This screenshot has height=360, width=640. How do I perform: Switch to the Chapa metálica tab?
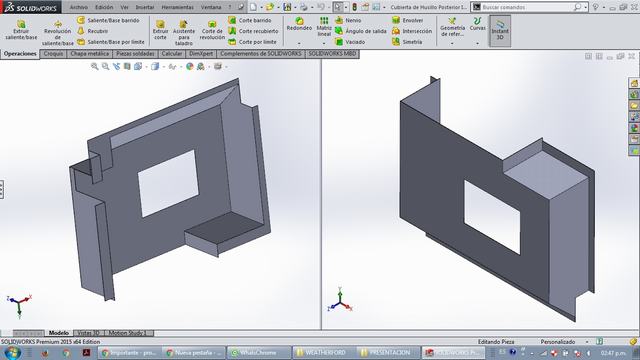tap(89, 53)
